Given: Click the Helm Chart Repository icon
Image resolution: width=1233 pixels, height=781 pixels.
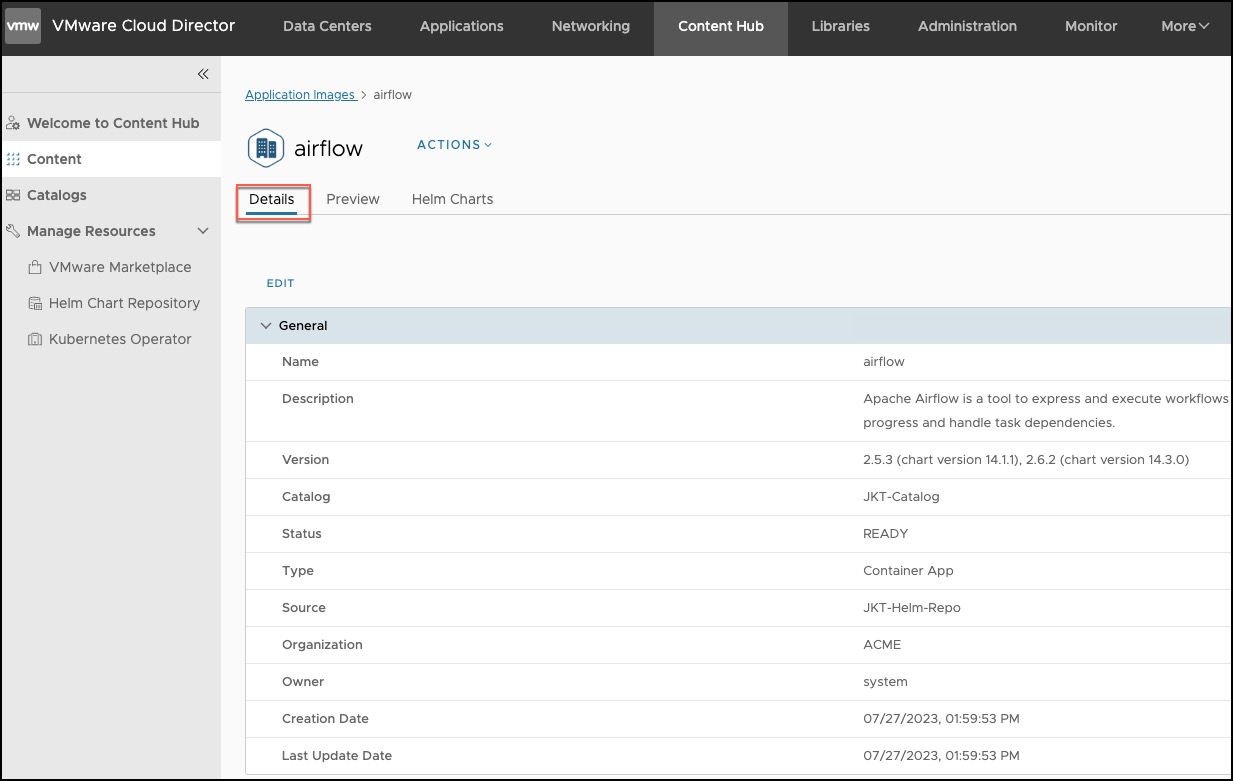Looking at the screenshot, I should [x=35, y=303].
